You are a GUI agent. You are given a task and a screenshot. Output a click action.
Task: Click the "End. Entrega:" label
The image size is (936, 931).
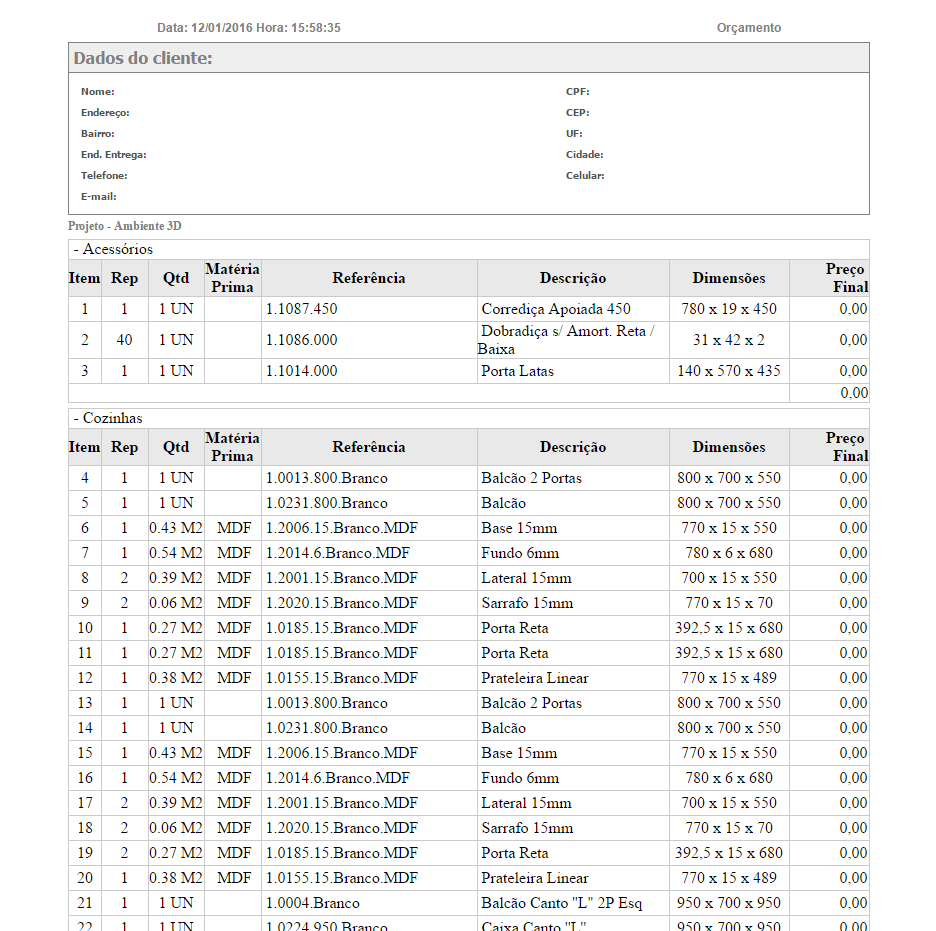(114, 155)
